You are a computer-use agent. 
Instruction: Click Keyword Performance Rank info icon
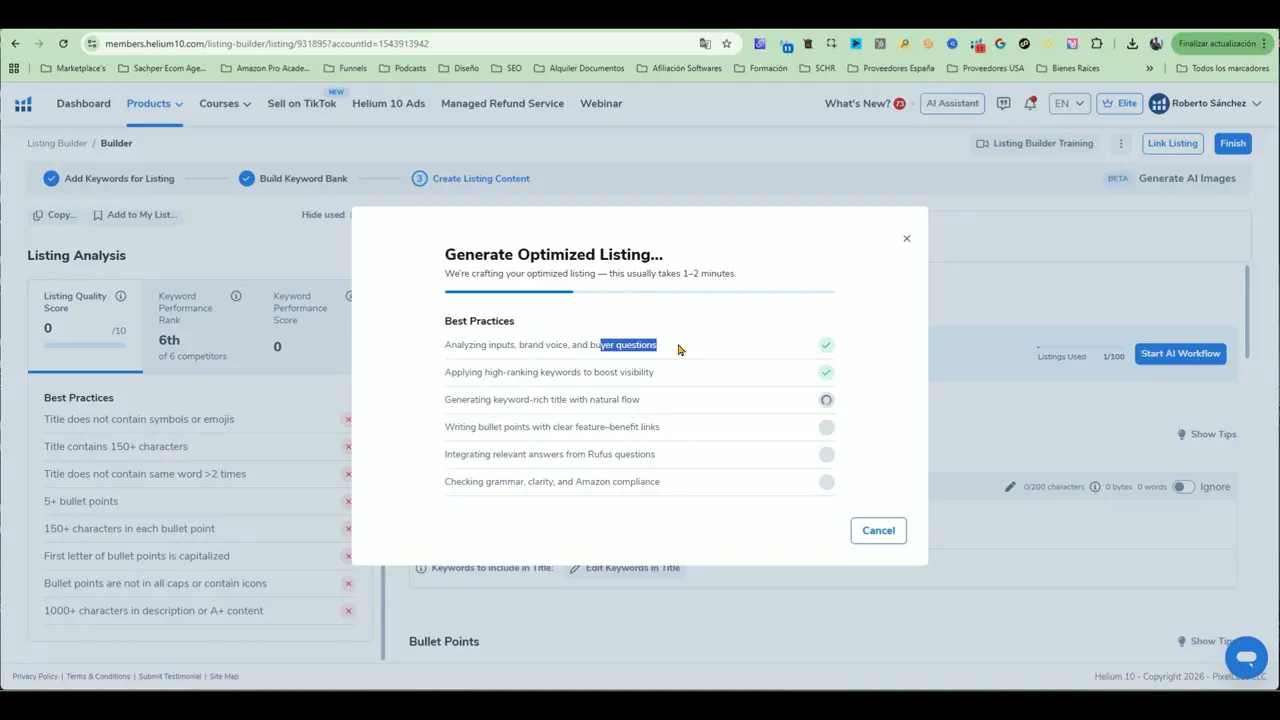click(x=236, y=296)
